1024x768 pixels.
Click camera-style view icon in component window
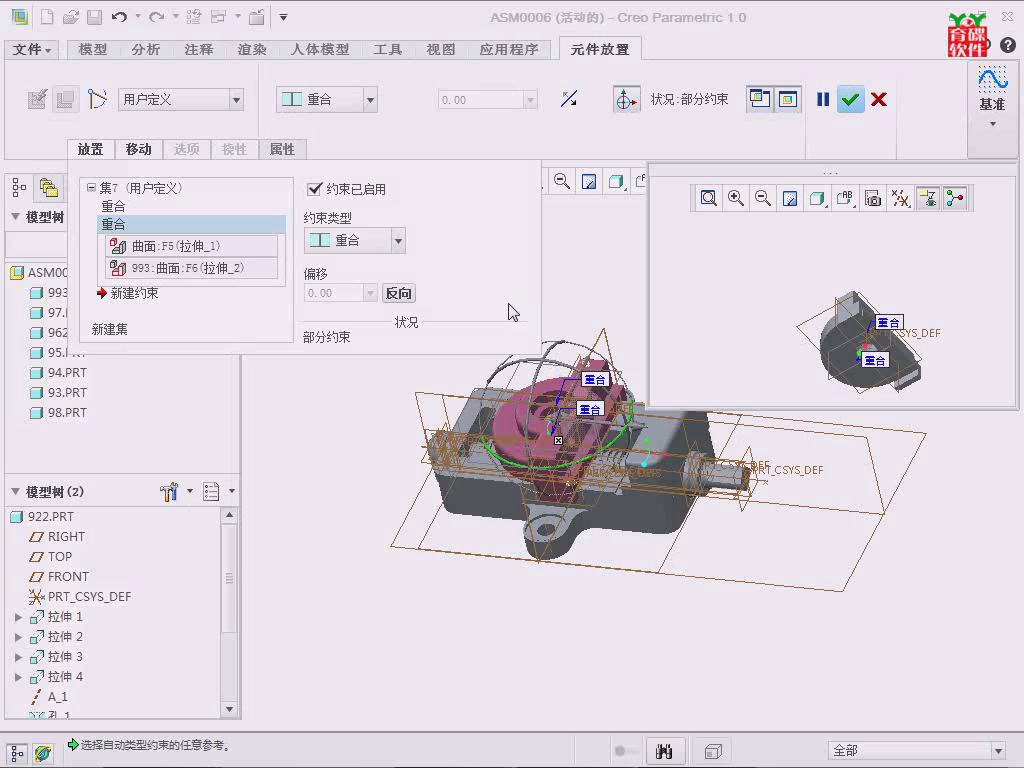click(872, 198)
